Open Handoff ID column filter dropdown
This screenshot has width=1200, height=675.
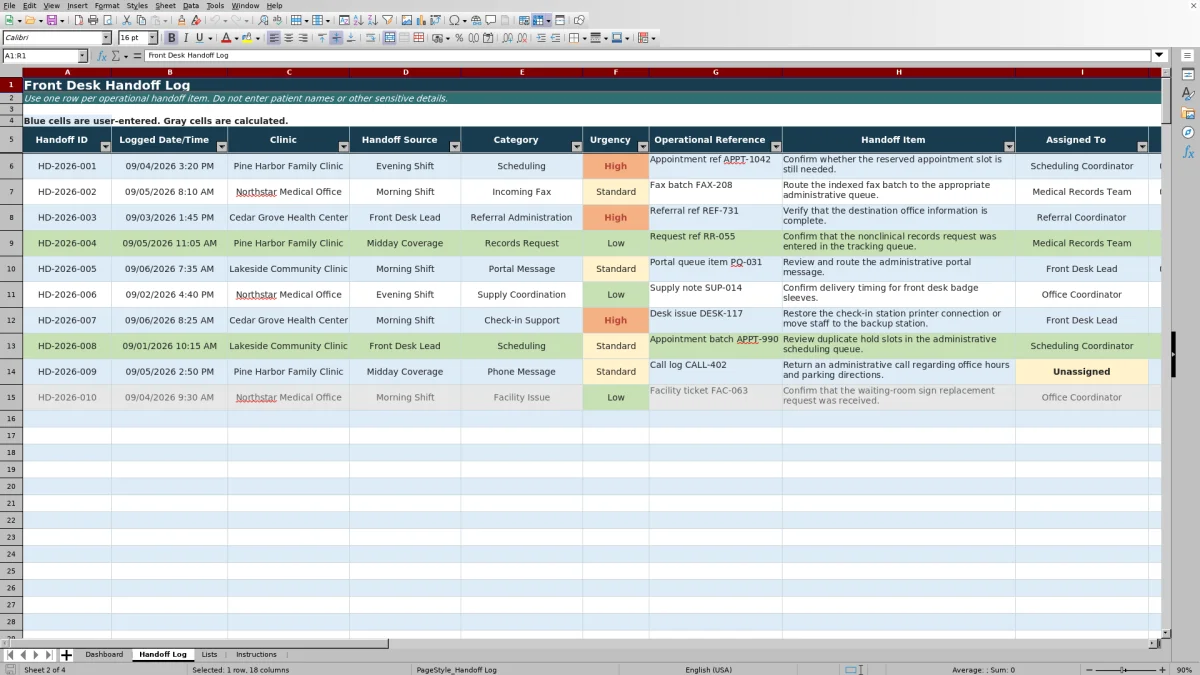click(x=106, y=147)
